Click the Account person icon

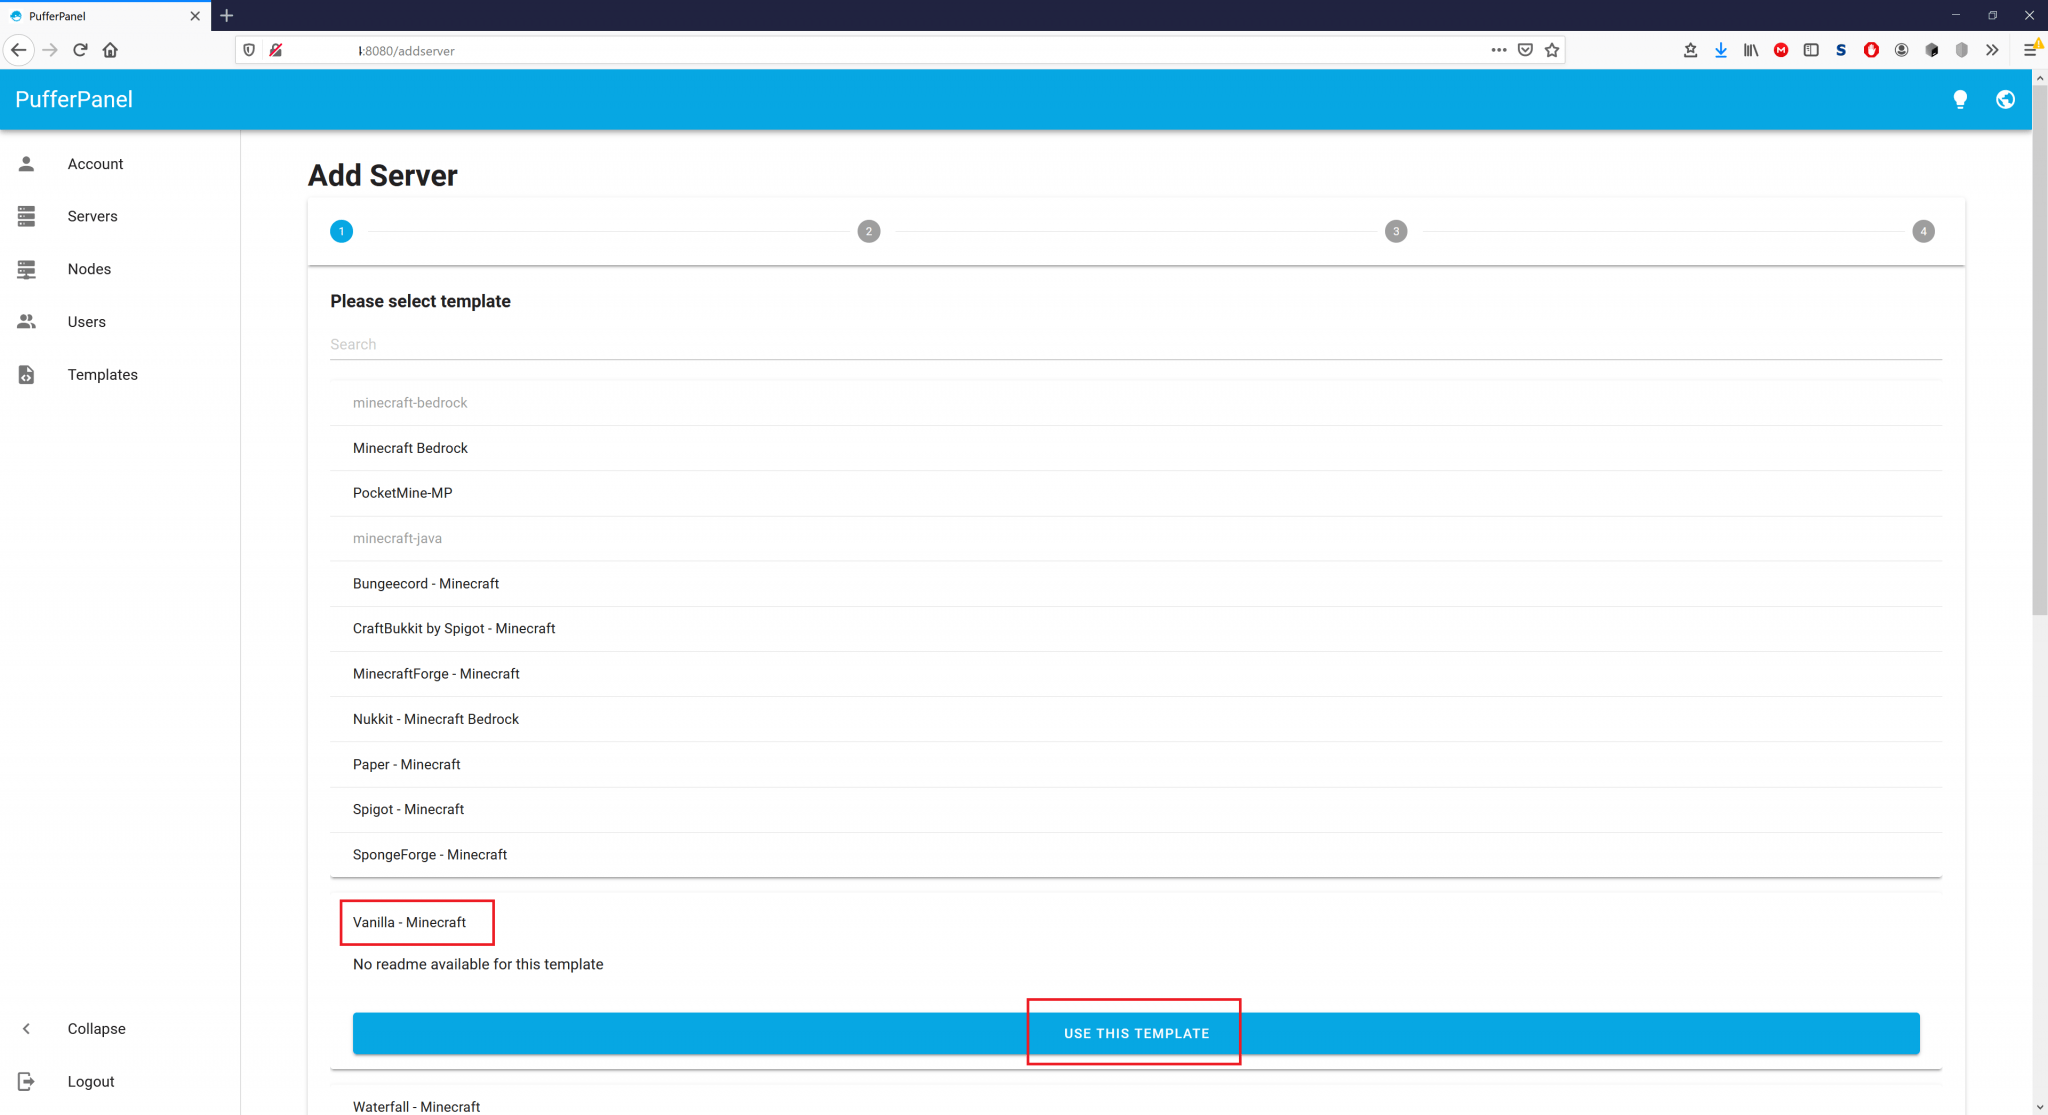26,164
